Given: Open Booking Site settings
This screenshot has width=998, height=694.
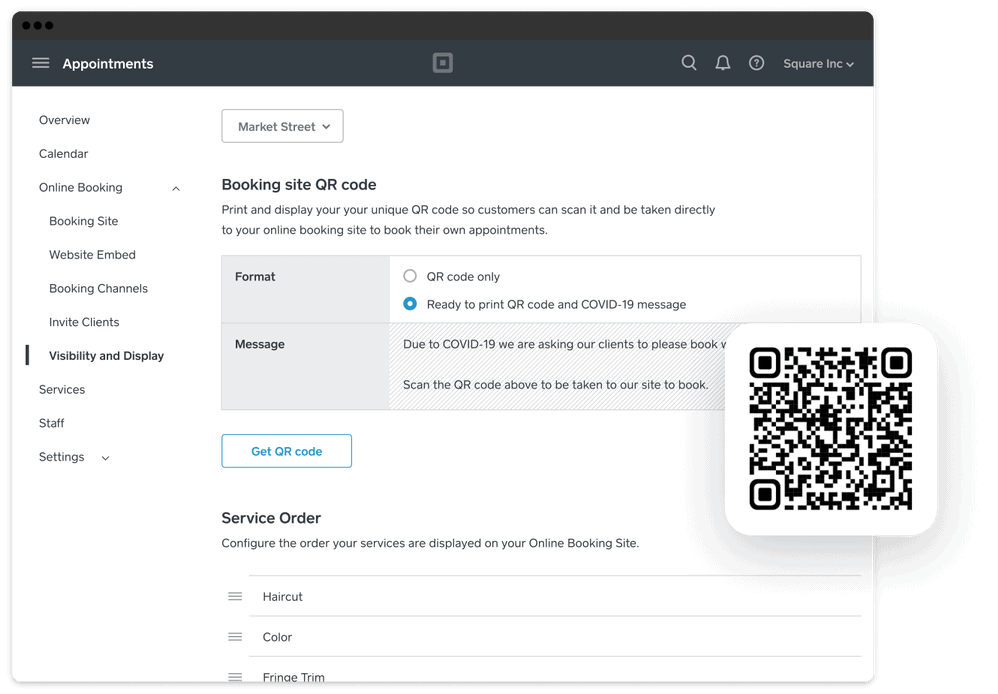Looking at the screenshot, I should 83,221.
